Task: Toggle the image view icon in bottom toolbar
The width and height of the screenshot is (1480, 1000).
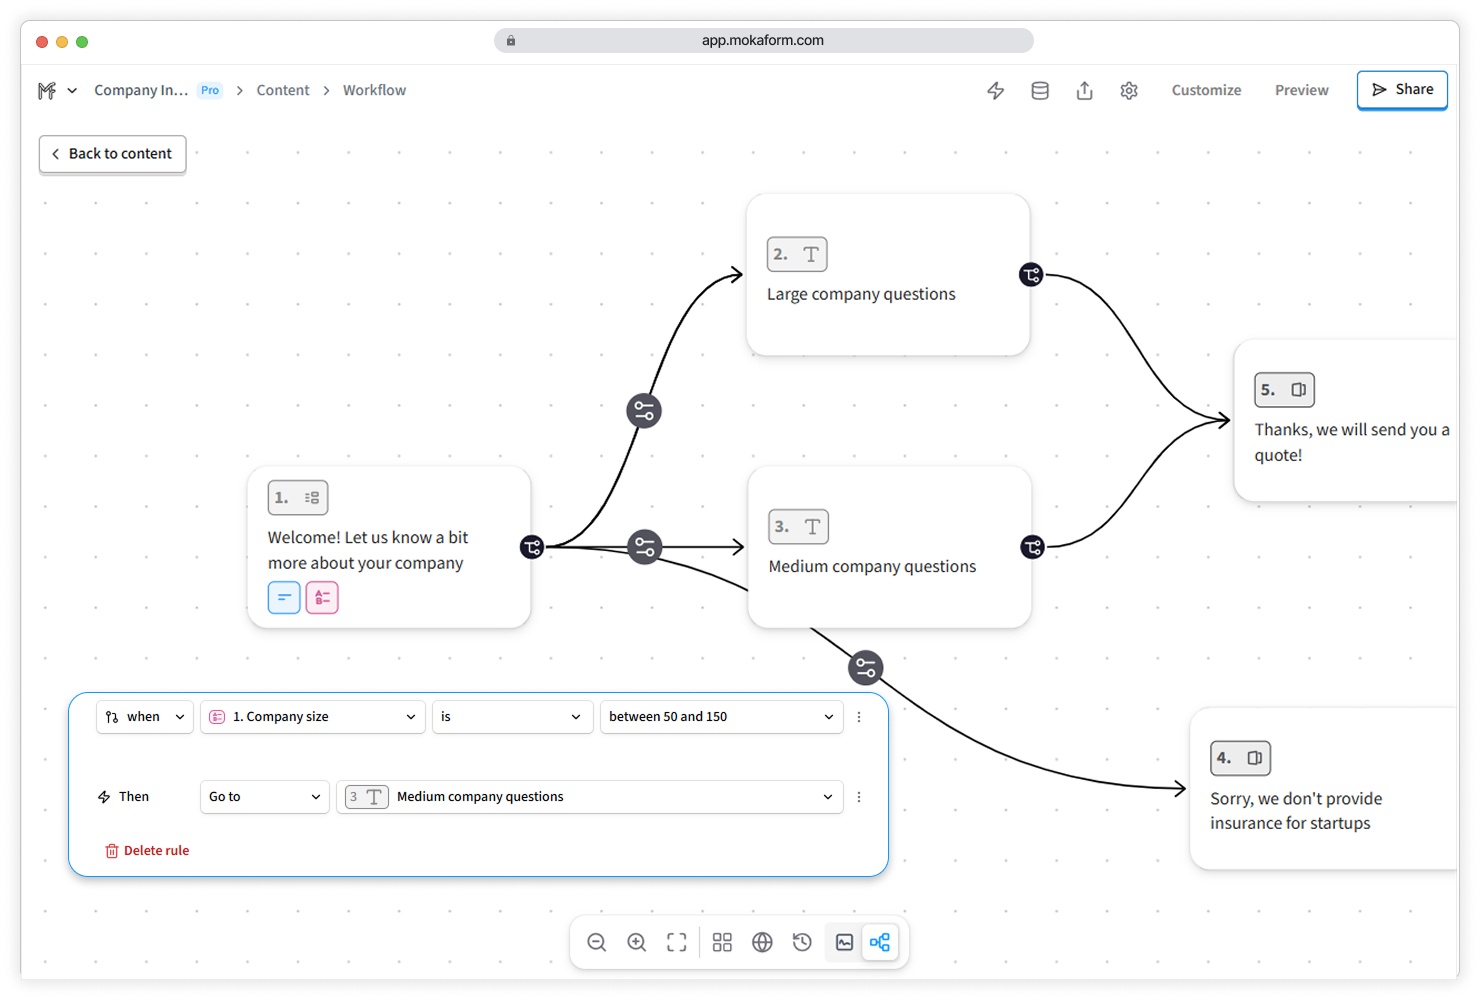Action: (x=844, y=942)
